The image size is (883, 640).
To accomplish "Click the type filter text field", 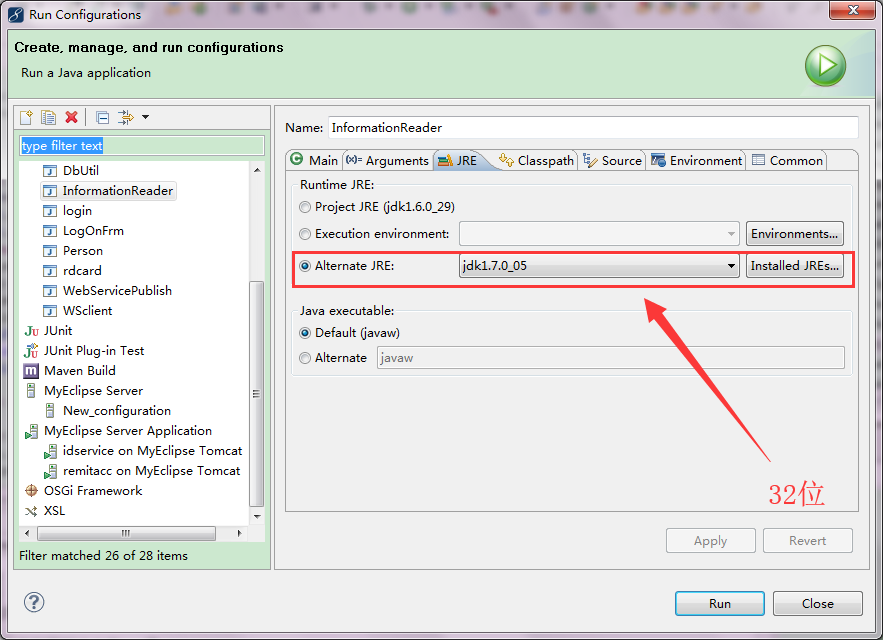I will [142, 146].
